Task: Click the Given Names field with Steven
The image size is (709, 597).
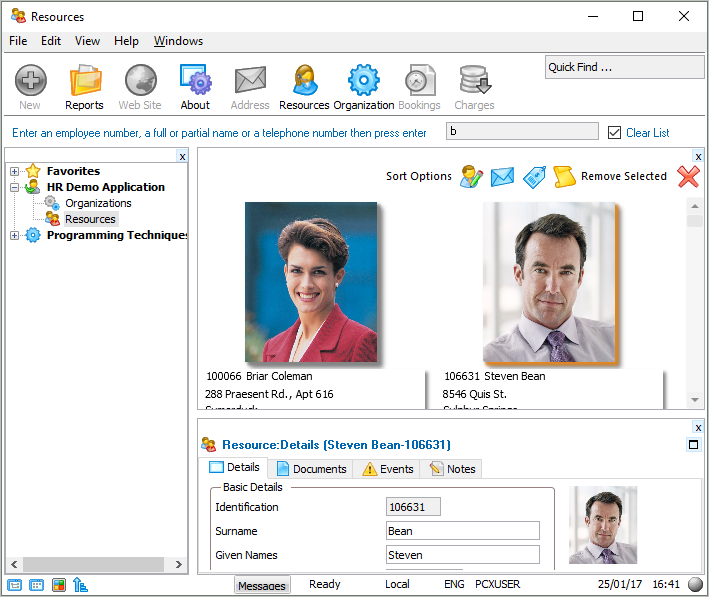Action: click(x=463, y=554)
